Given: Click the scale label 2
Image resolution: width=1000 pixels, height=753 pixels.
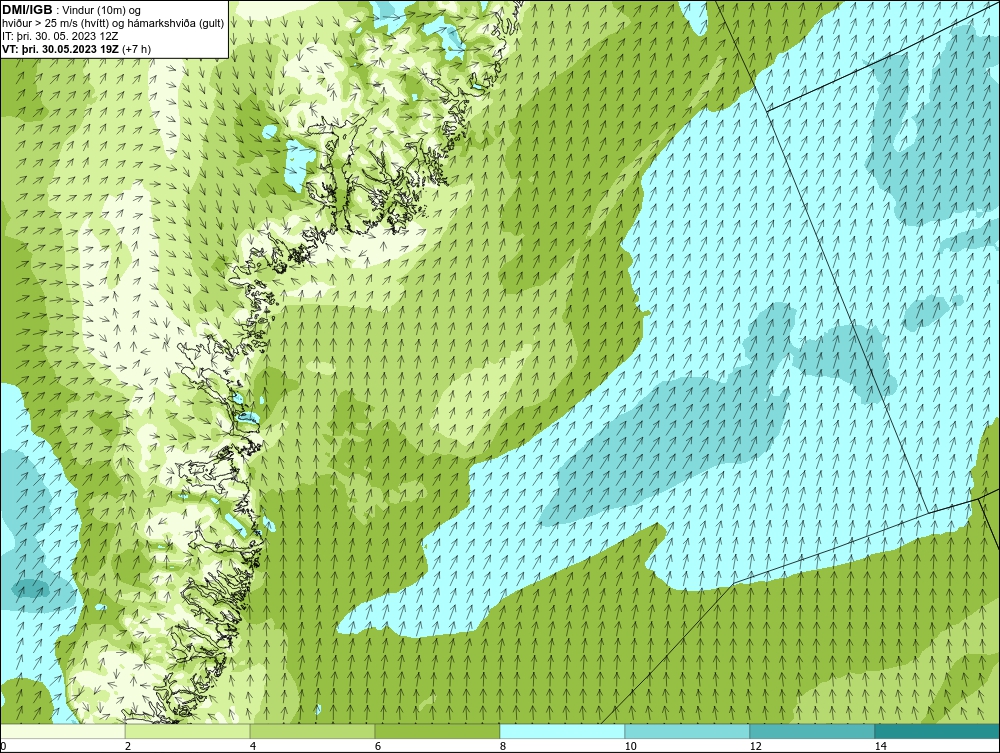Looking at the screenshot, I should pyautogui.click(x=128, y=746).
